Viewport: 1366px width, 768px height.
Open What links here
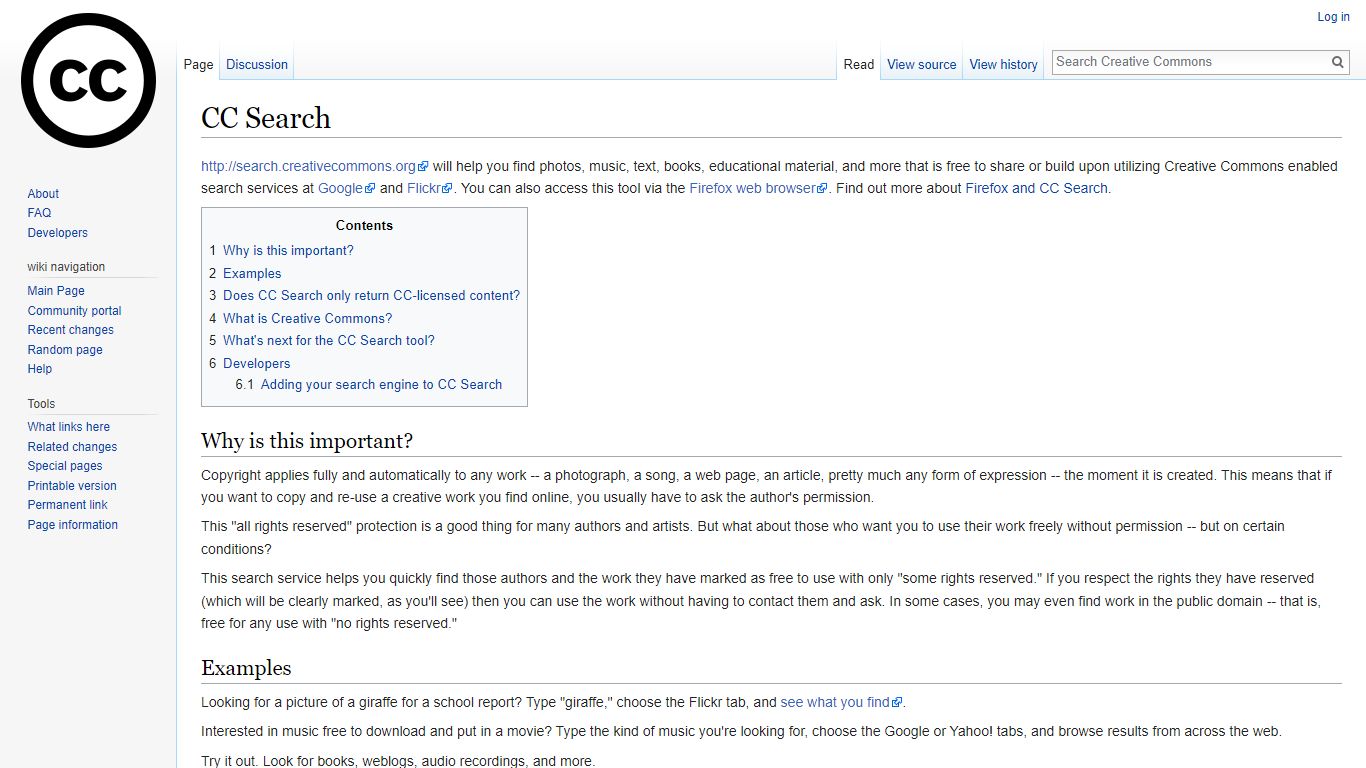68,427
